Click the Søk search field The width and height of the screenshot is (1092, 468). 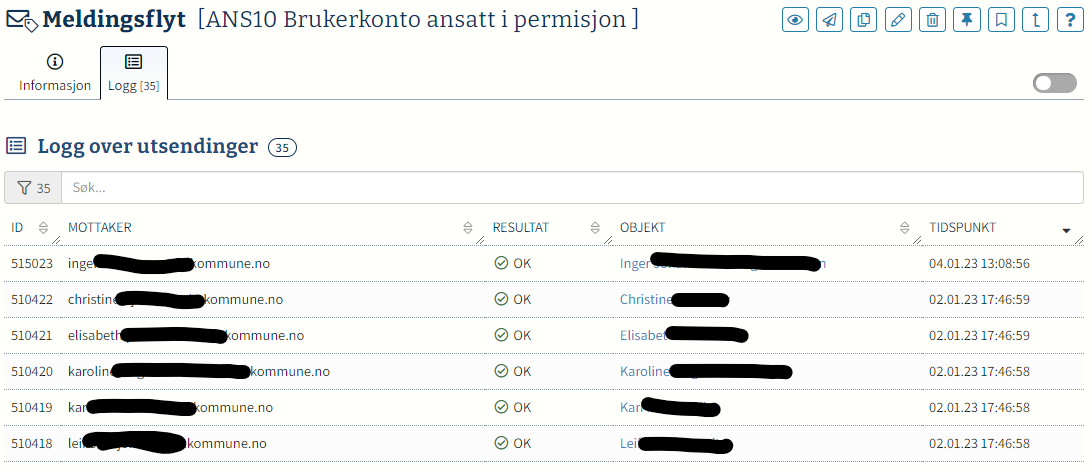click(x=572, y=188)
